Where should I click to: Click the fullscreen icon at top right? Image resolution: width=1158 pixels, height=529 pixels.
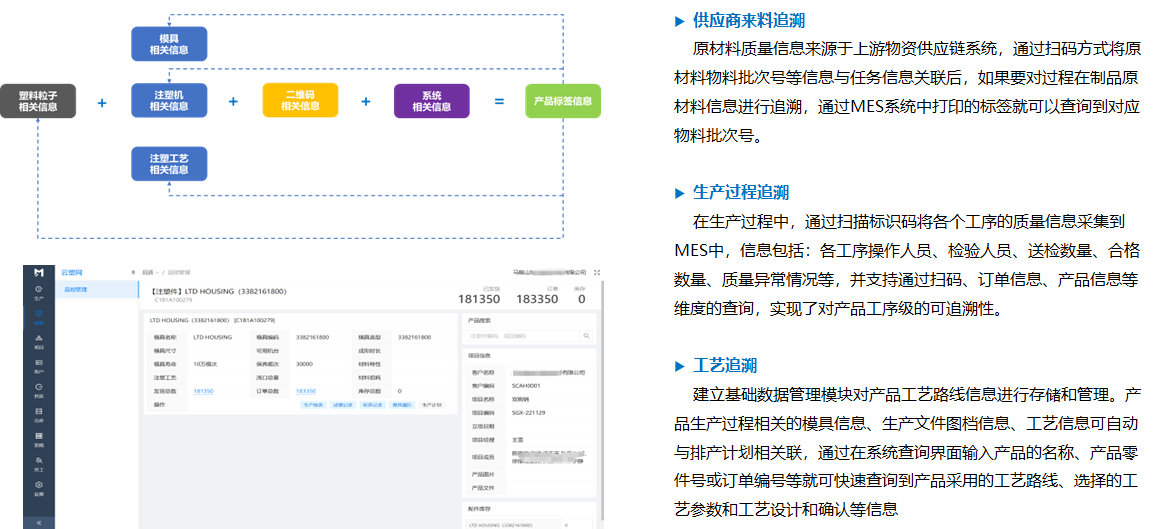point(597,272)
